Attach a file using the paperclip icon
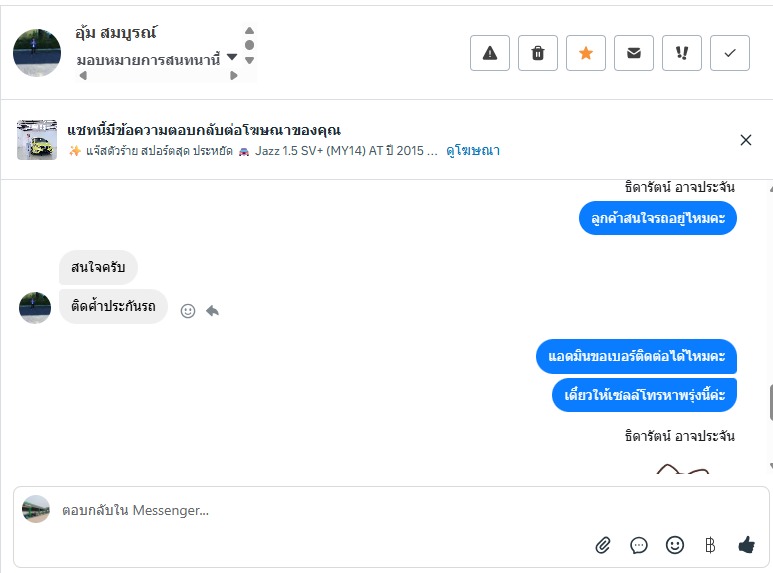Screen dimensions: 773x573 [x=603, y=545]
